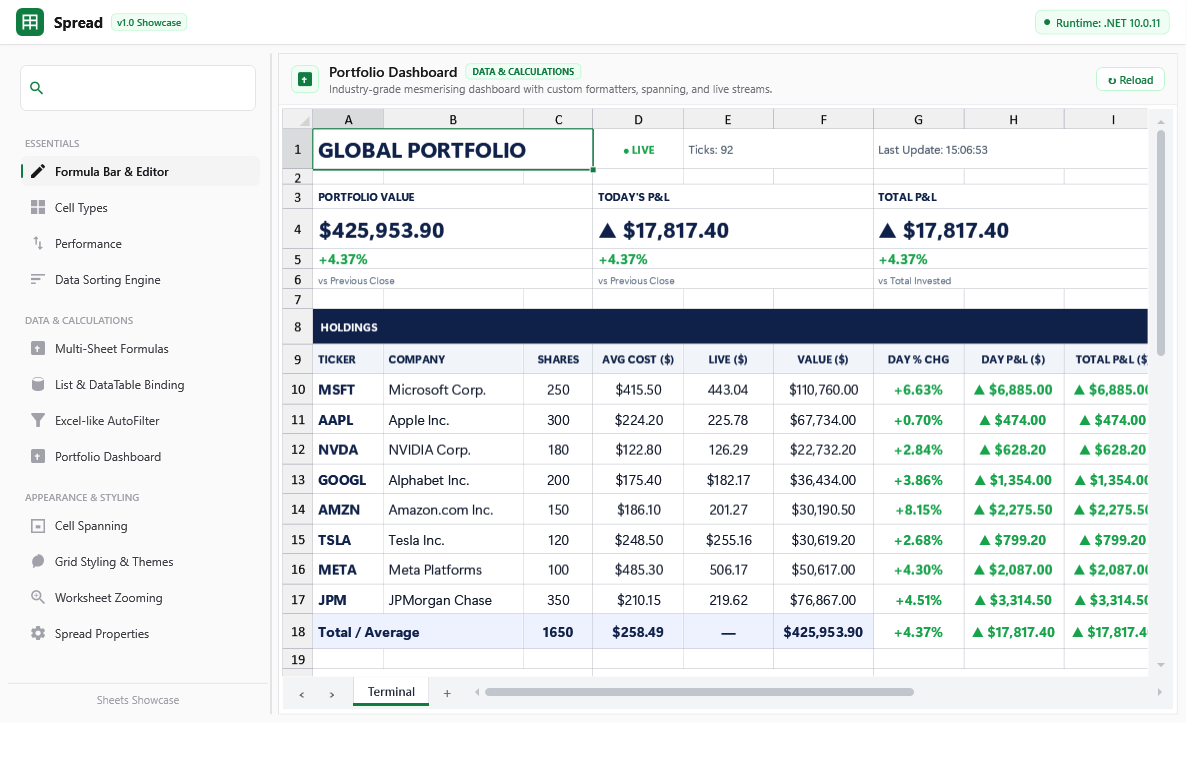Open Formula Bar & Editor page

pyautogui.click(x=140, y=172)
